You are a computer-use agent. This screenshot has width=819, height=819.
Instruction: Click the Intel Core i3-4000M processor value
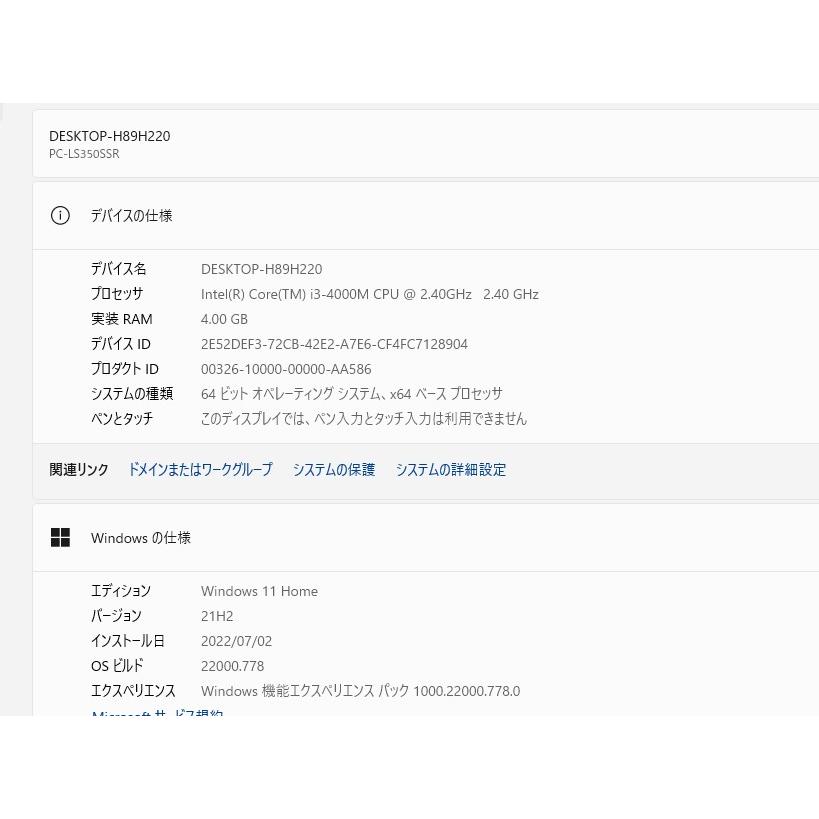[x=369, y=294]
